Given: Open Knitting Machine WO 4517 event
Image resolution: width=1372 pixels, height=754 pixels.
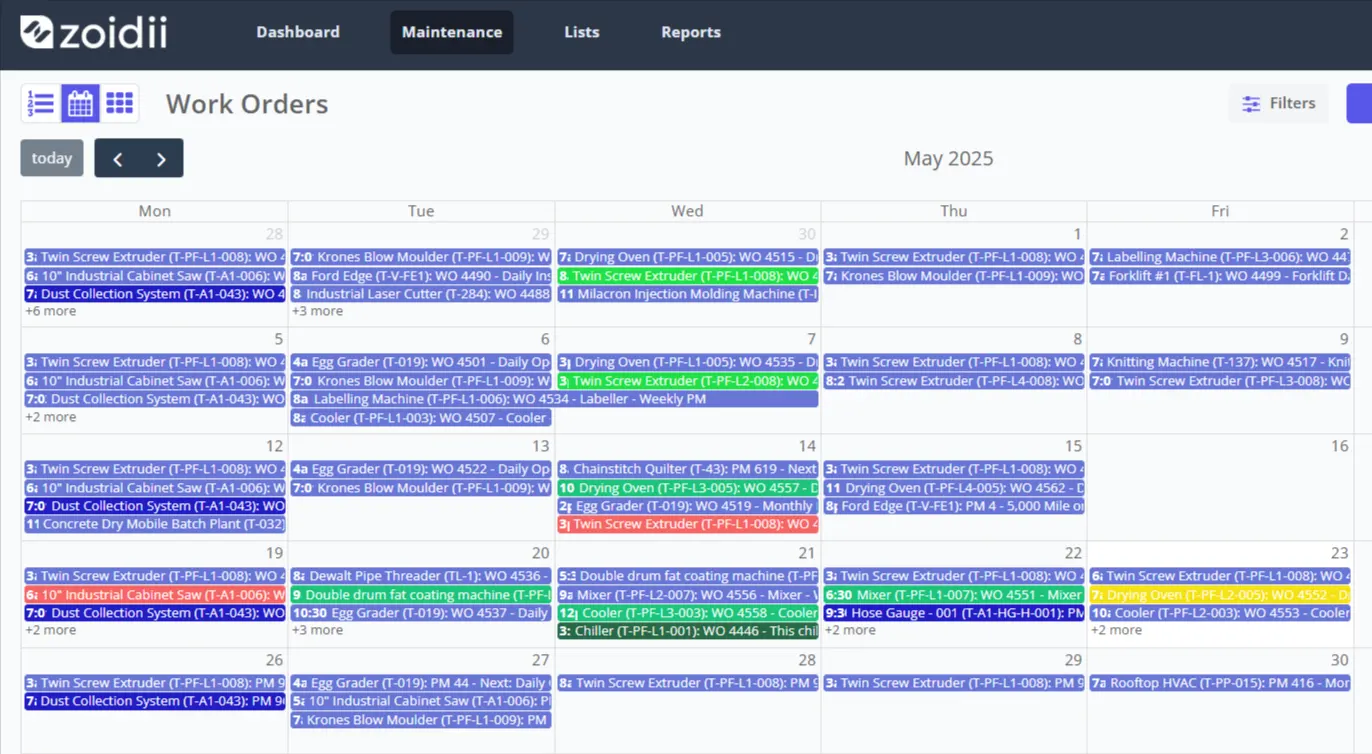Looking at the screenshot, I should pos(1220,362).
